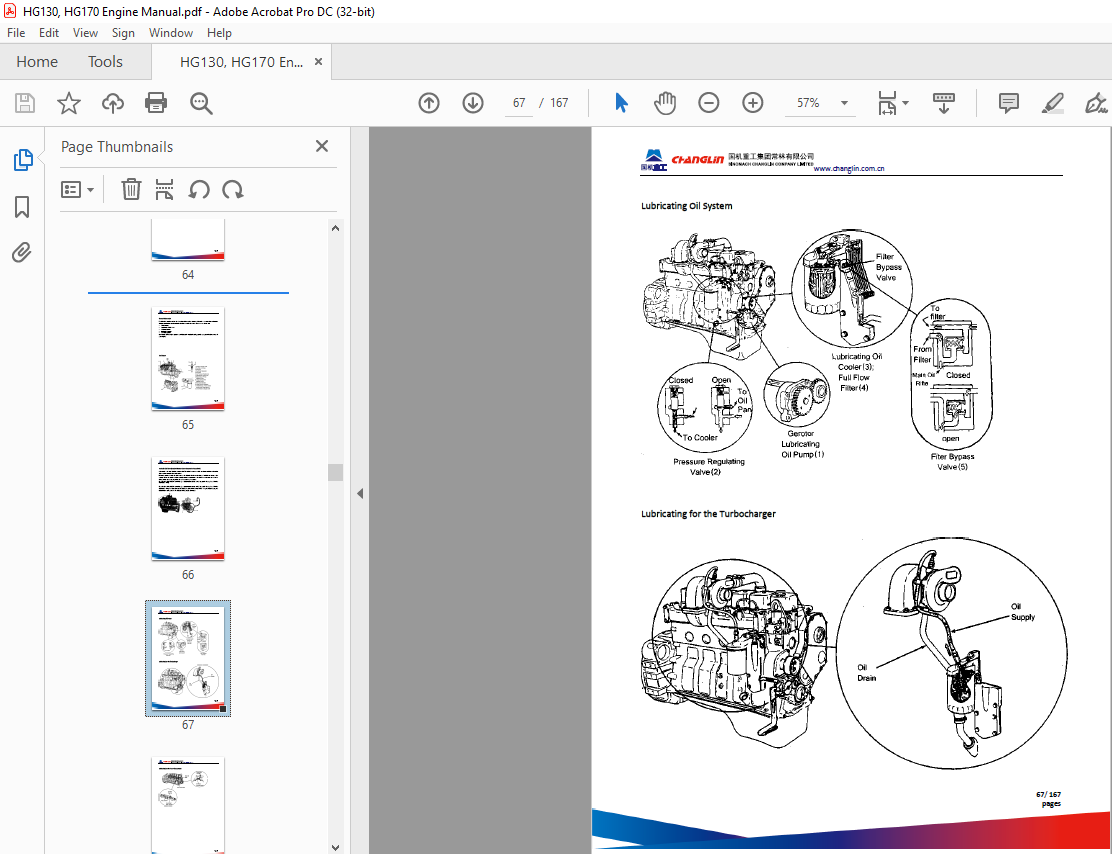
Task: Rotate page counterclockwise
Action: click(x=199, y=189)
